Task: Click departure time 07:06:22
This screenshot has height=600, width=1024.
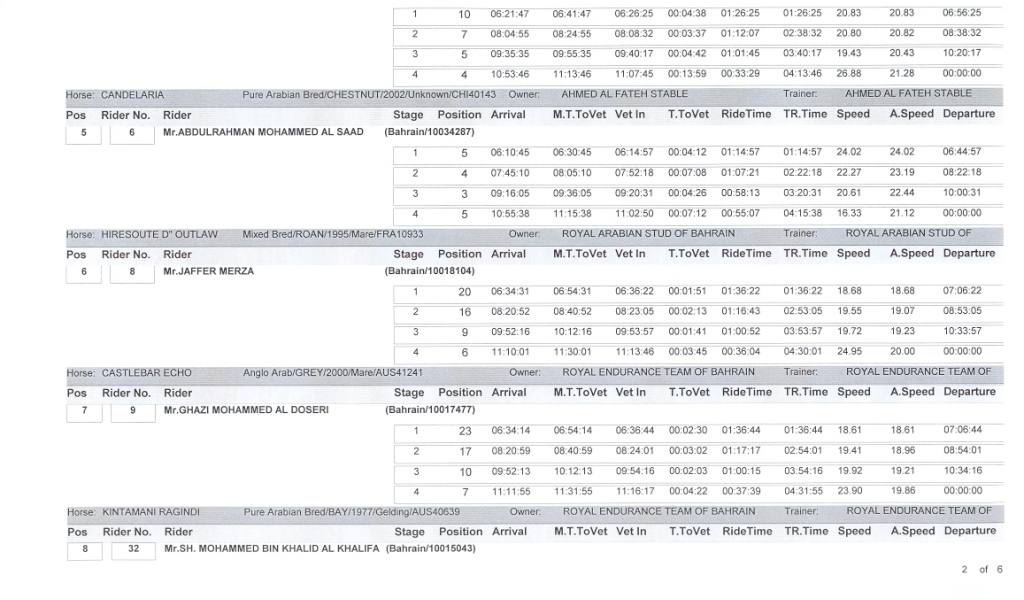Action: point(963,291)
